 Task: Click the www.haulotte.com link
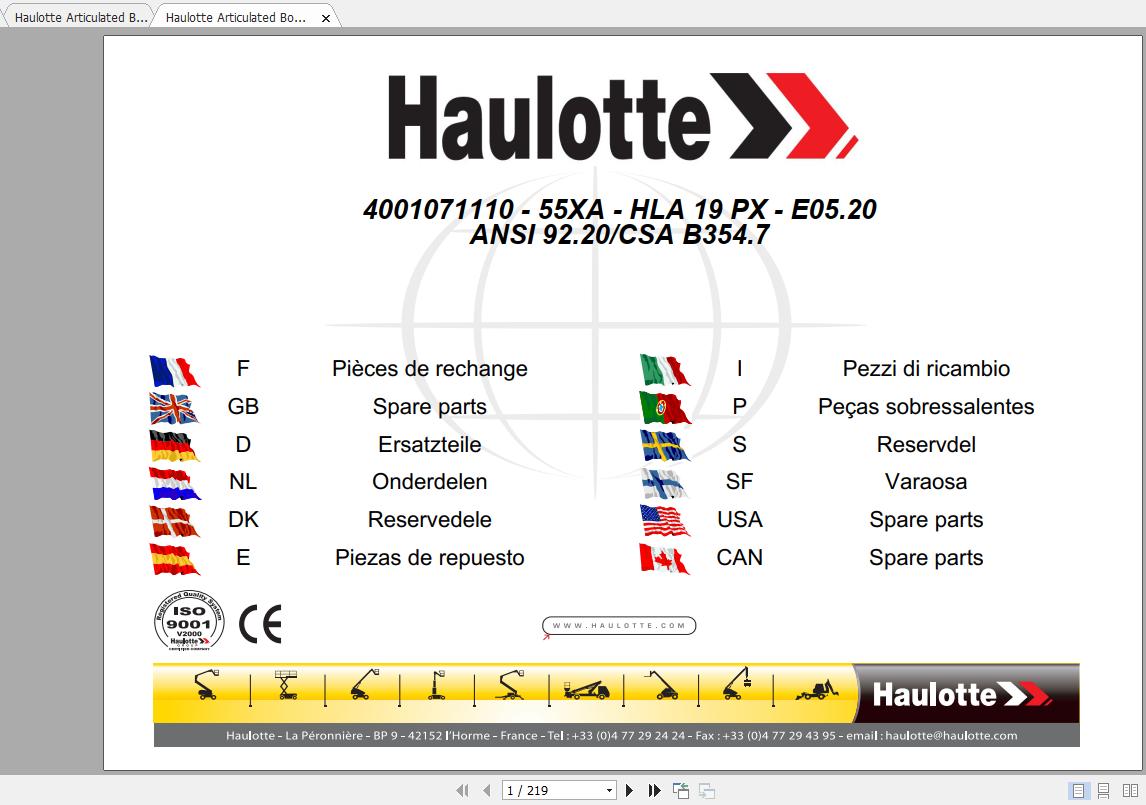click(x=618, y=626)
